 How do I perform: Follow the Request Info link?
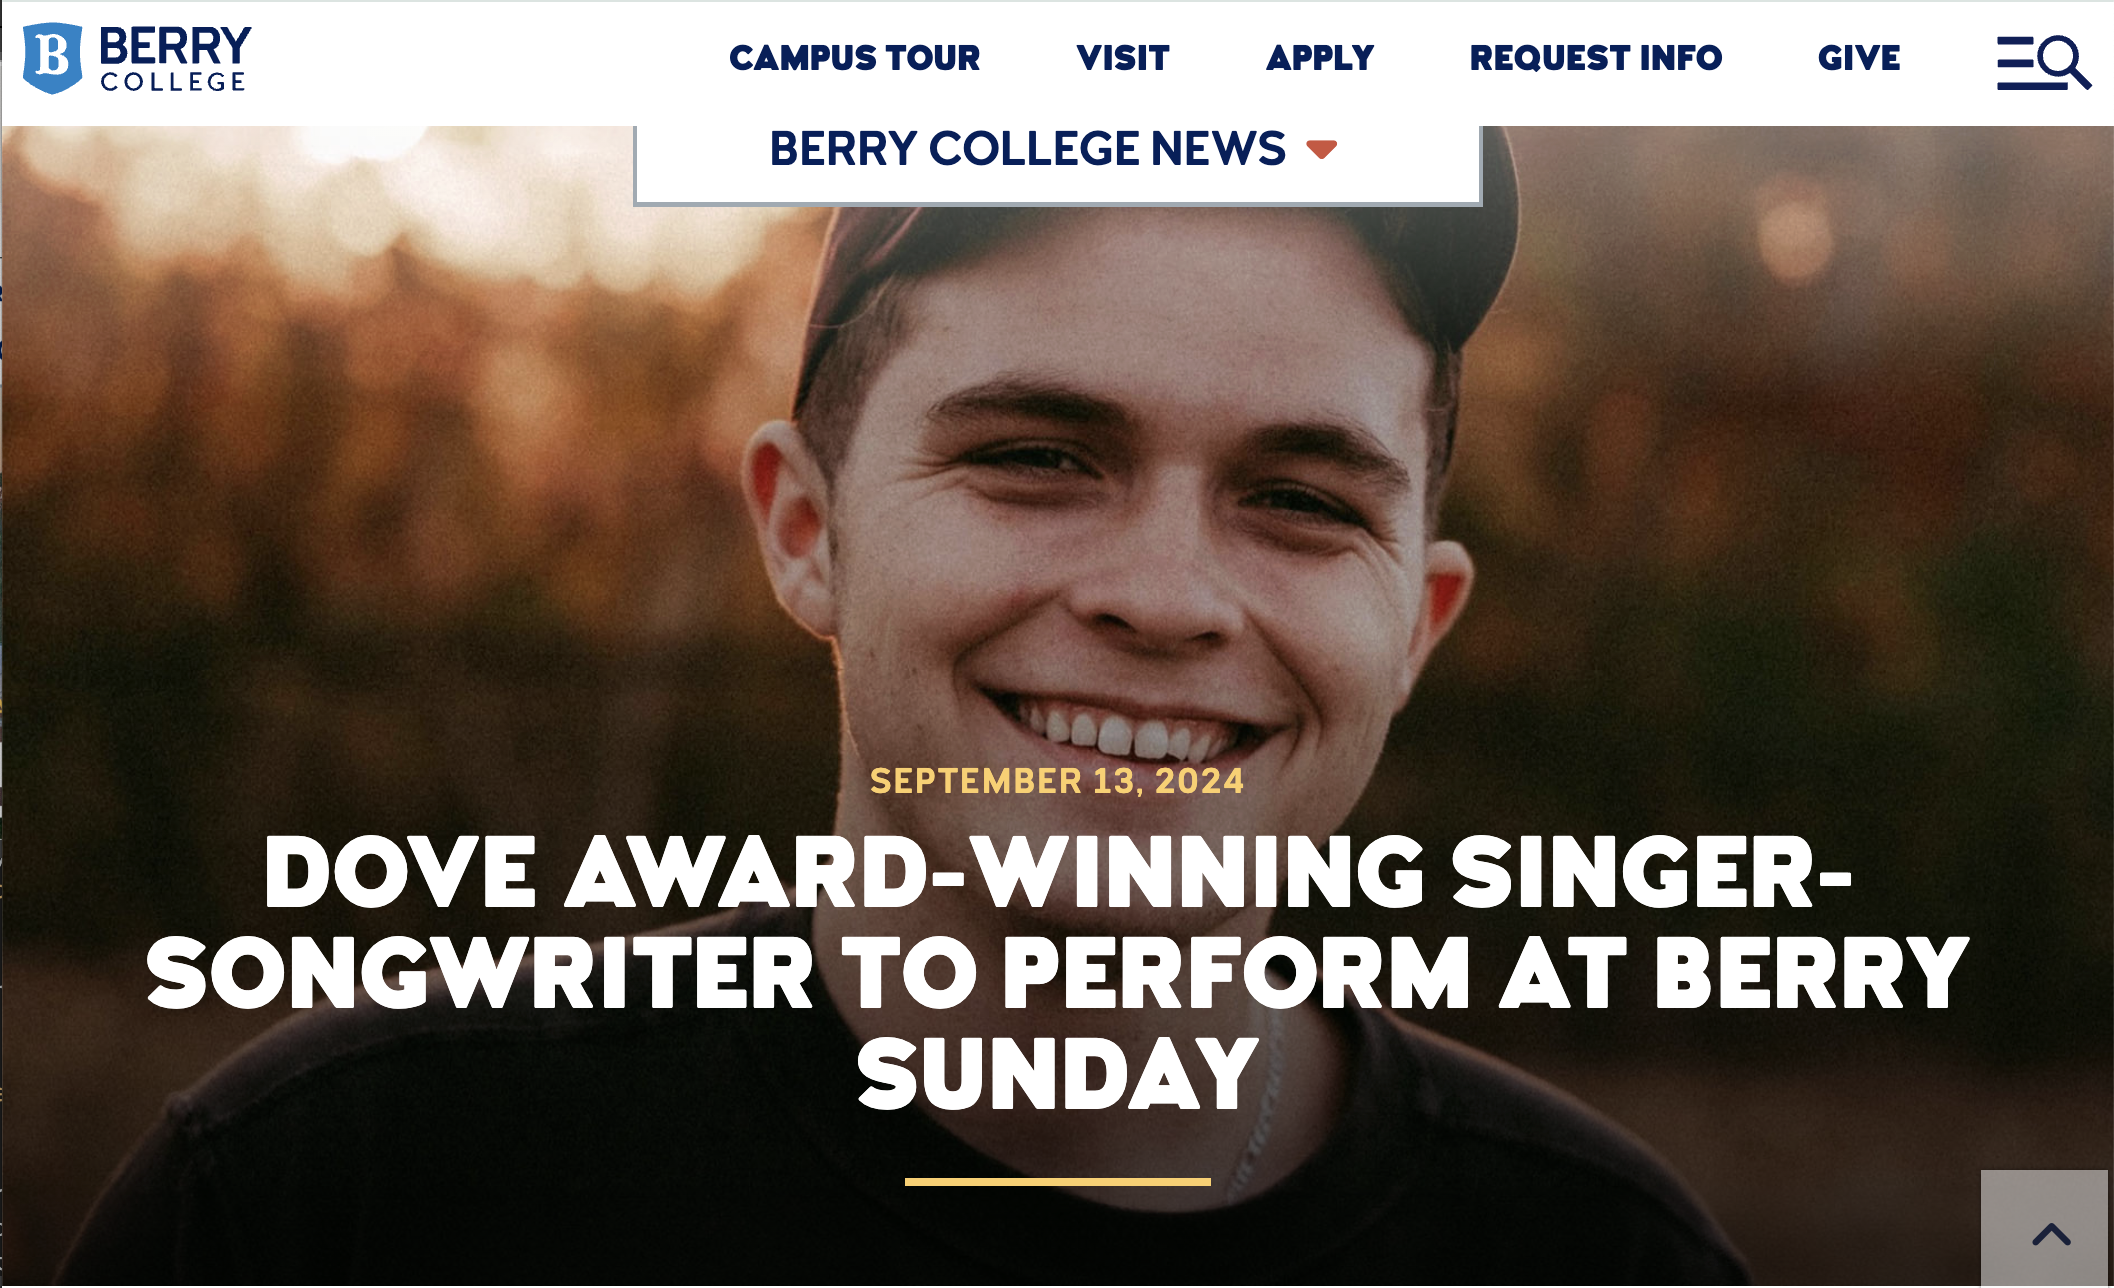[1595, 58]
